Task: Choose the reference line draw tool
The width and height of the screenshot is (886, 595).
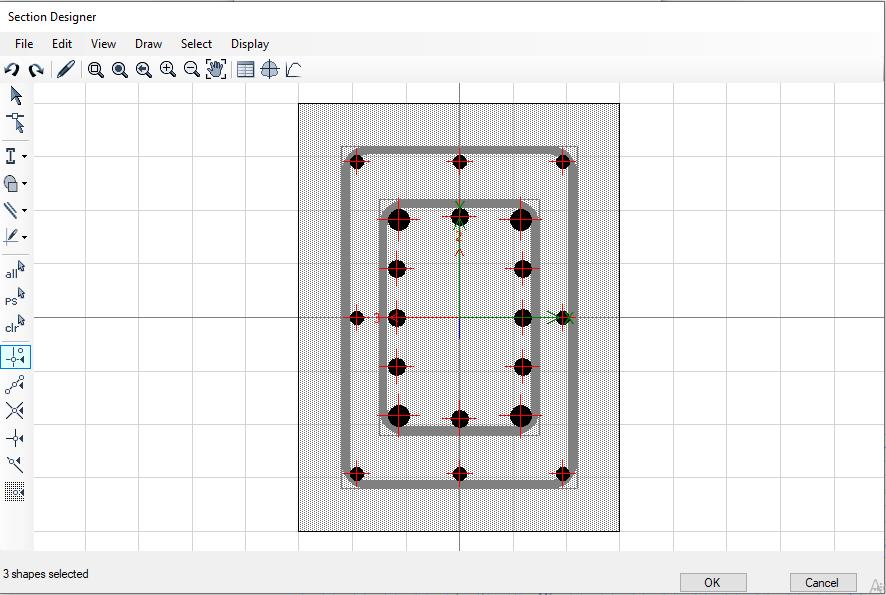Action: tap(11, 237)
